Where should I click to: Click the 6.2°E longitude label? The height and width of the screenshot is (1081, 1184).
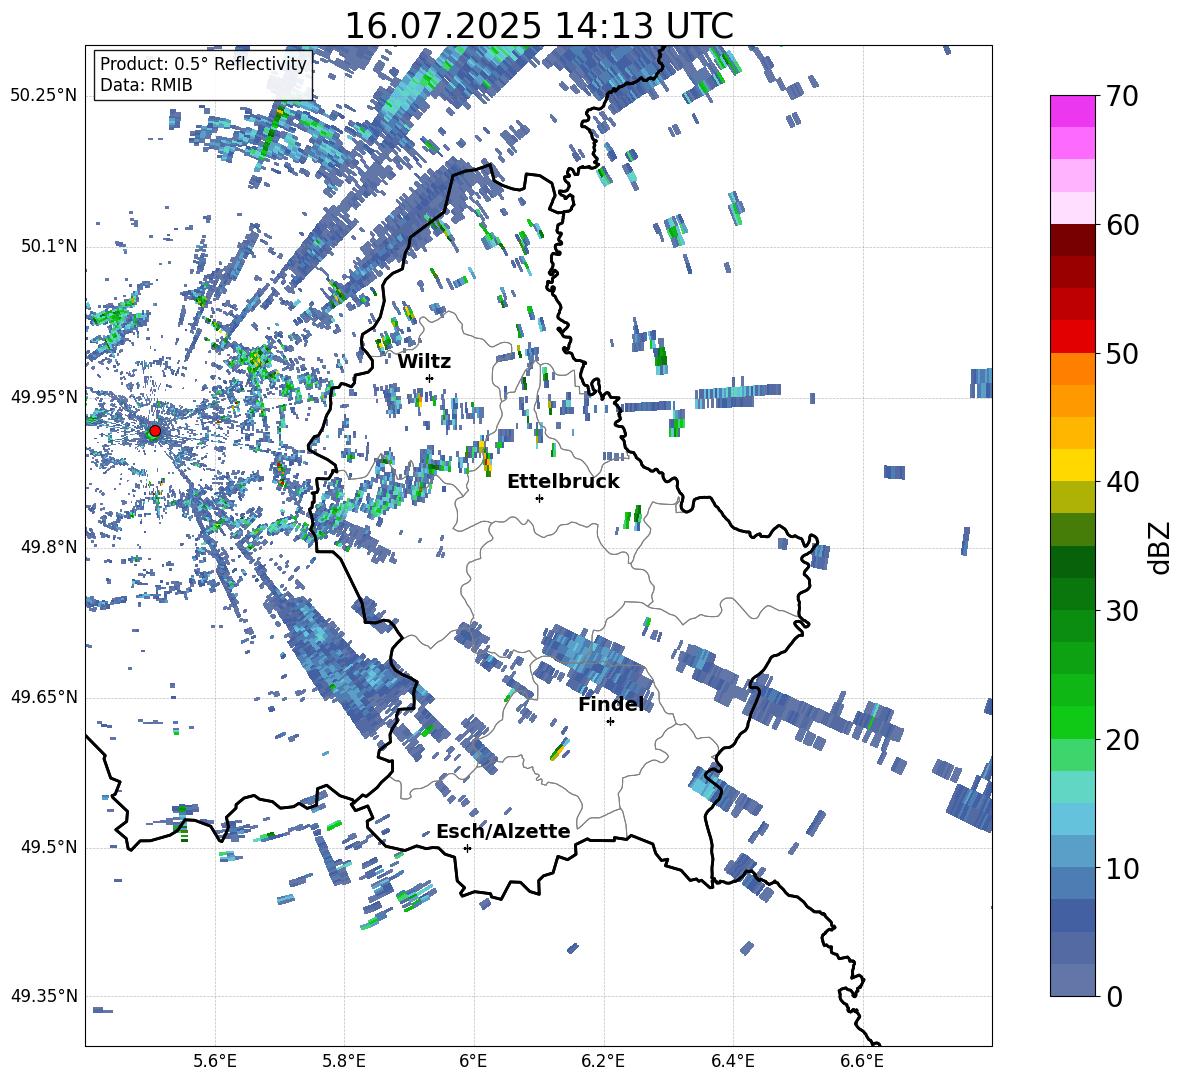tap(603, 1061)
